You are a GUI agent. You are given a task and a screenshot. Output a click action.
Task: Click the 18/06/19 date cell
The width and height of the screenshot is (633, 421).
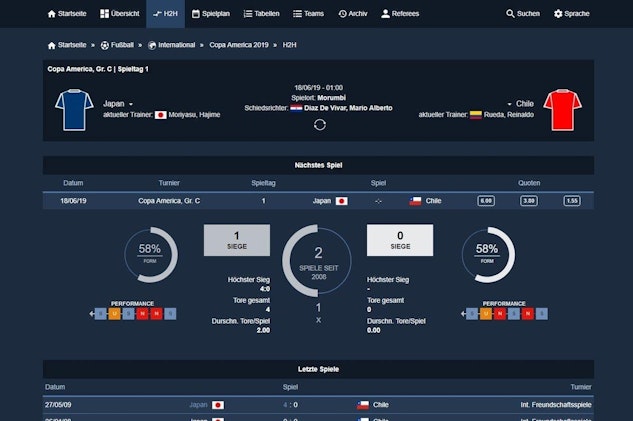click(x=73, y=201)
